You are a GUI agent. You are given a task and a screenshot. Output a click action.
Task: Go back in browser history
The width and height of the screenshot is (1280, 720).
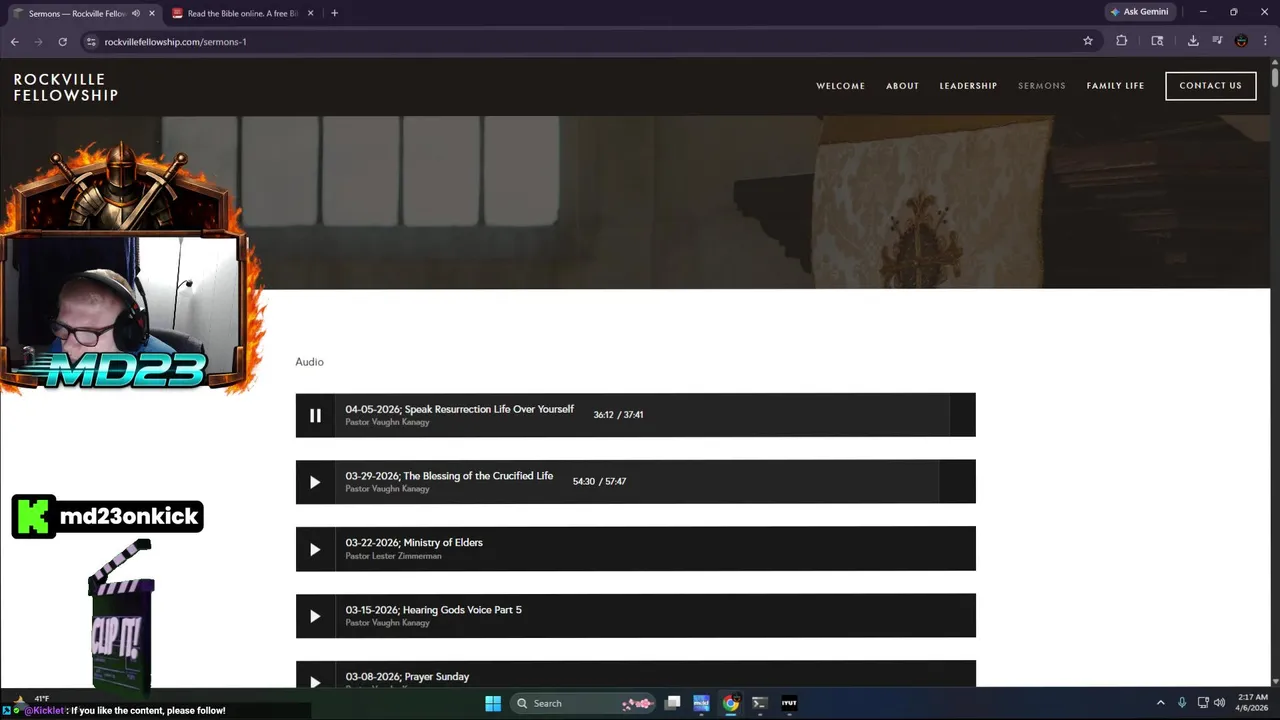14,41
